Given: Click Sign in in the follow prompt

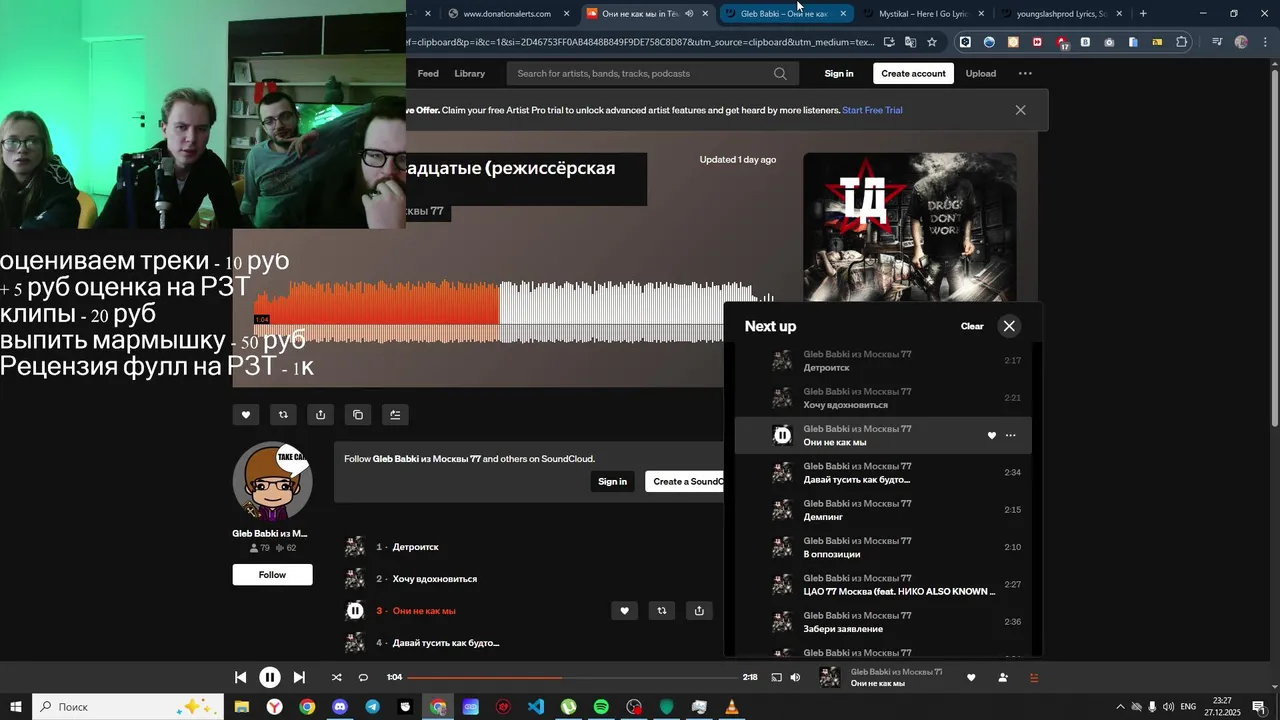Looking at the screenshot, I should [612, 482].
